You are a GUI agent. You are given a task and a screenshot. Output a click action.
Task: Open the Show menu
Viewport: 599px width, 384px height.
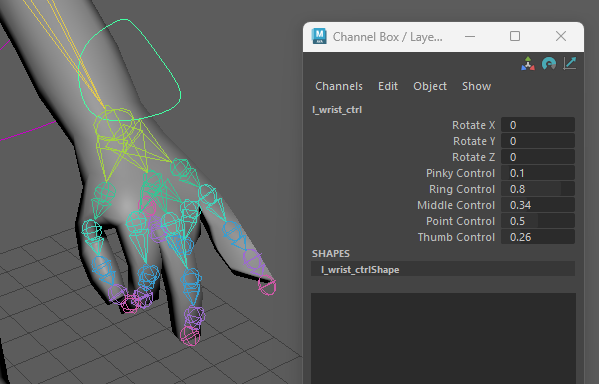[x=476, y=86]
